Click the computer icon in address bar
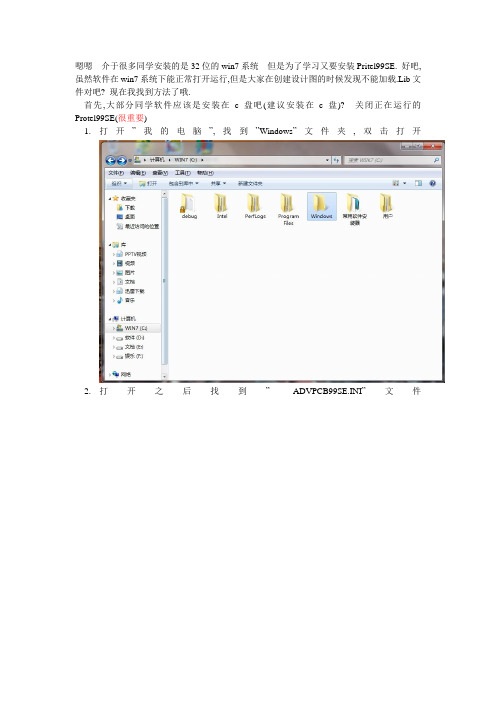496x702 pixels. [138, 160]
